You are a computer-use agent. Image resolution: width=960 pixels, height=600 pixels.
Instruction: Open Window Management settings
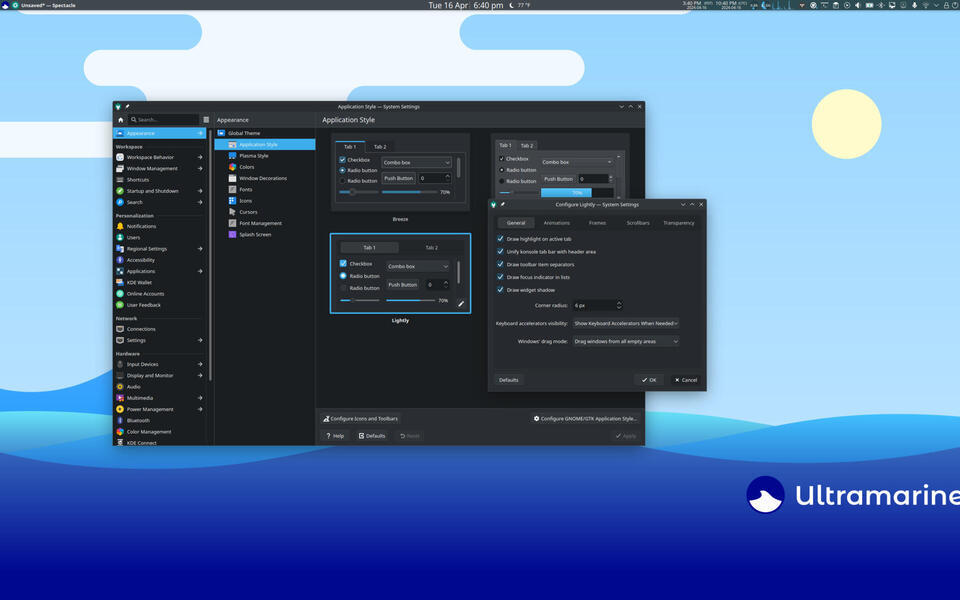(159, 168)
